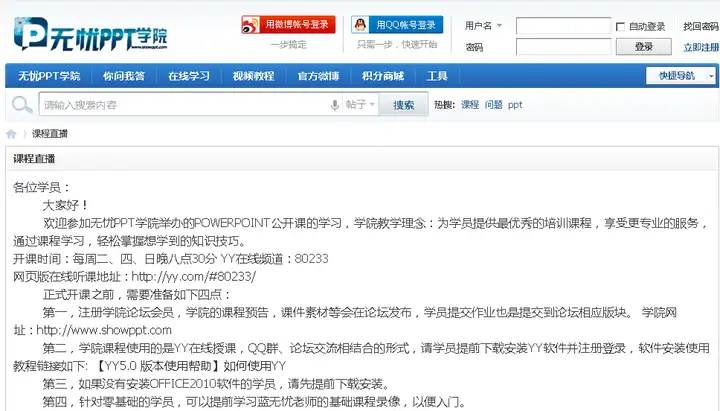
Task: Open the 积分商城 nav tab
Action: coord(383,76)
